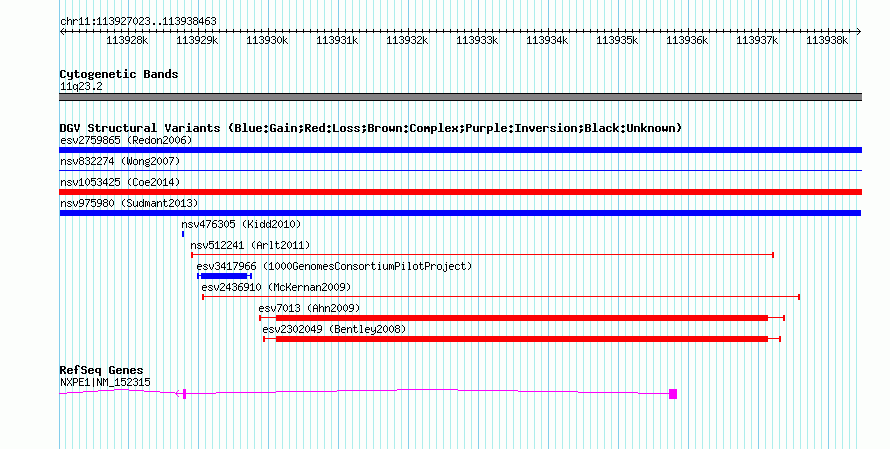Click the 113932k ruler label
The image size is (890, 449).
pyautogui.click(x=407, y=41)
